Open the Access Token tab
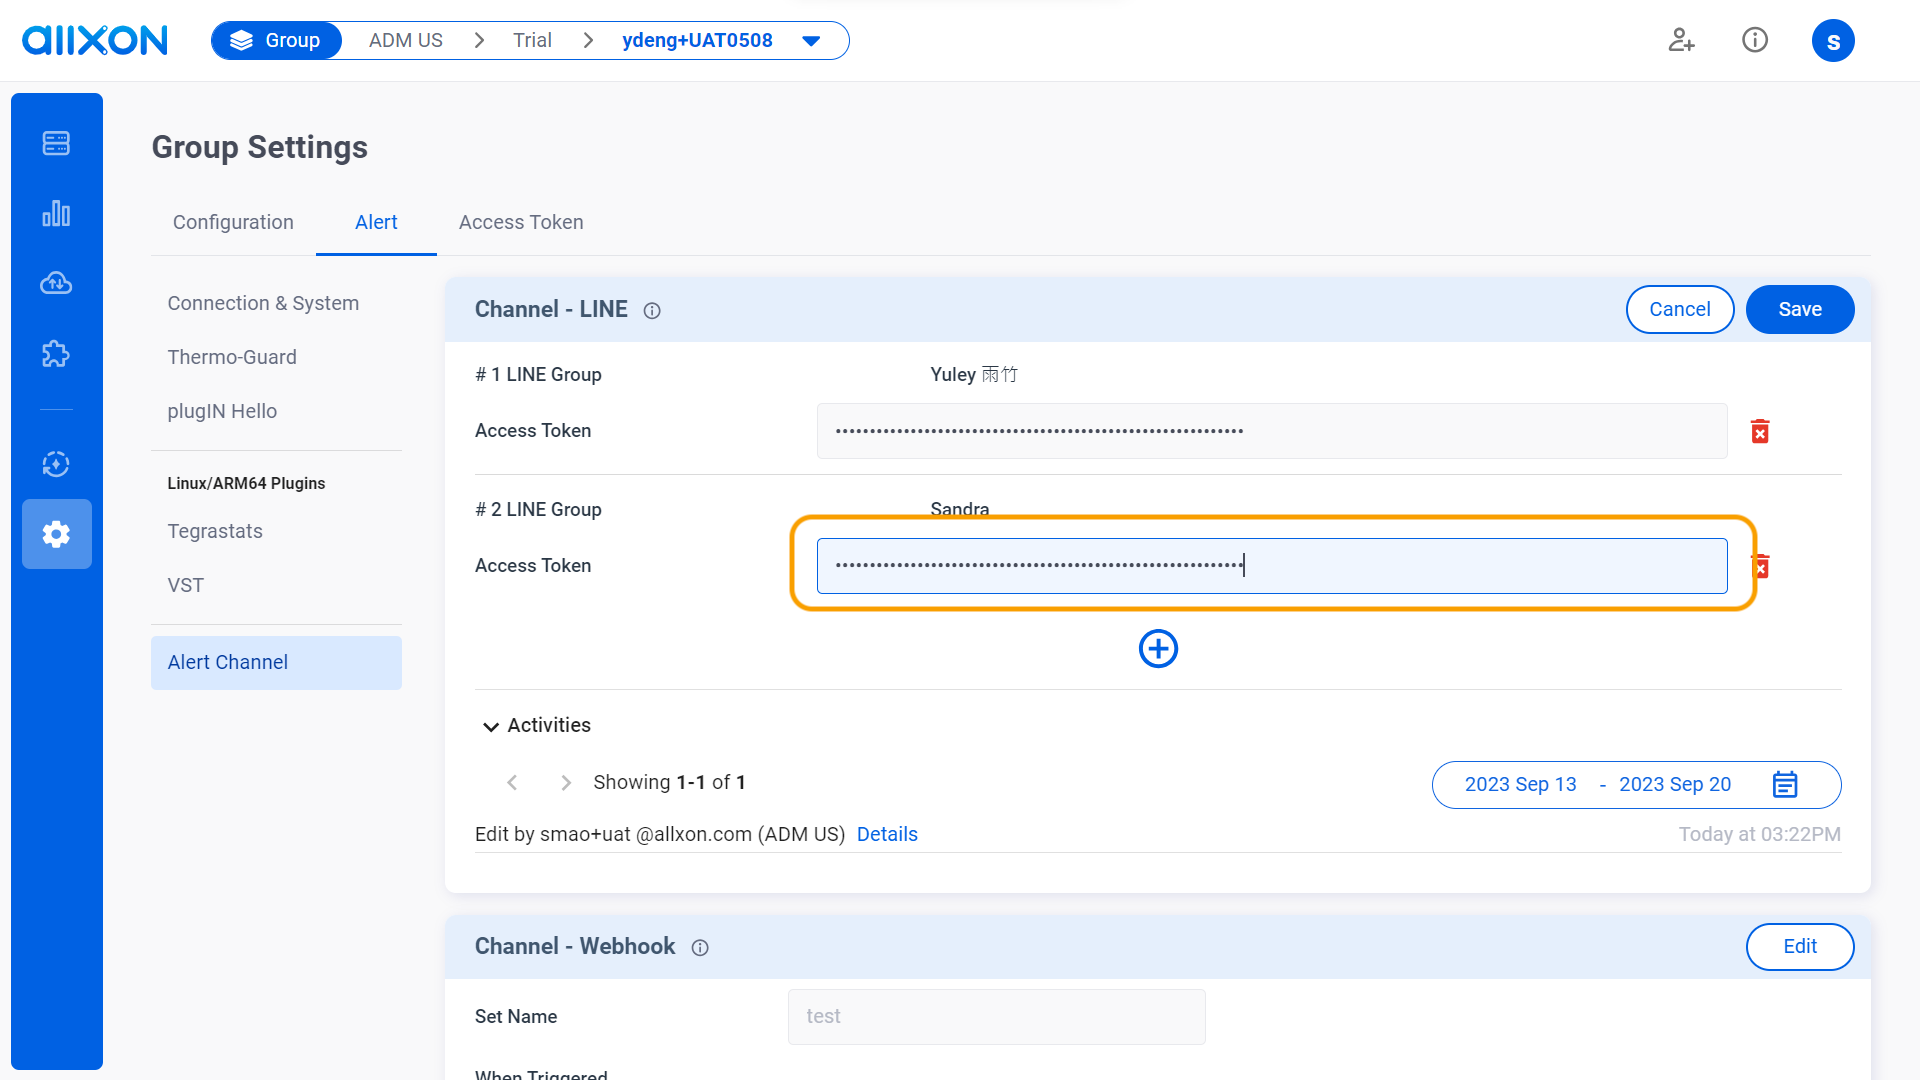Viewport: 1920px width, 1080px height. [520, 222]
